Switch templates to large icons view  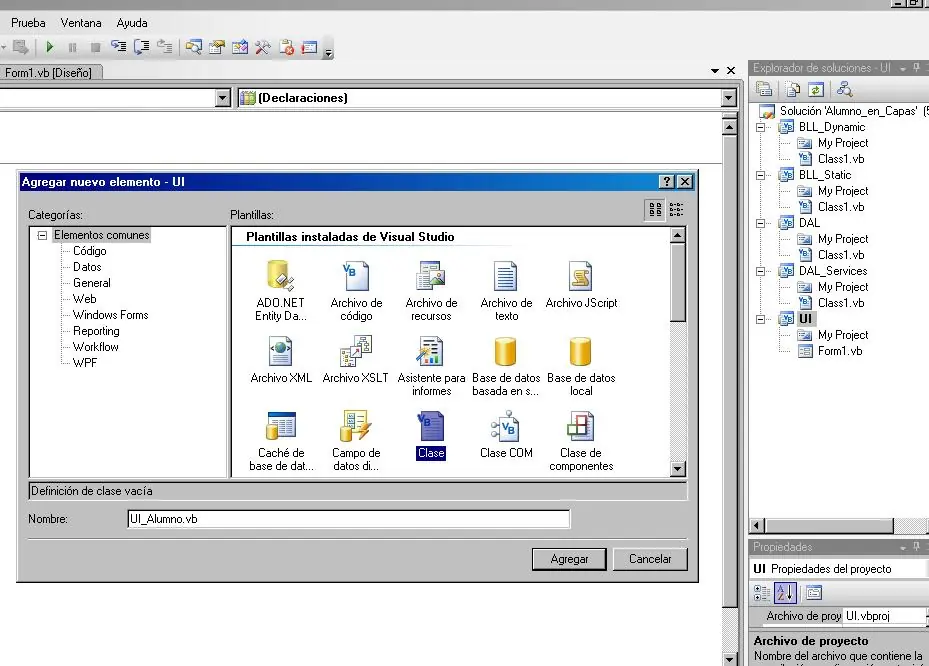[655, 209]
